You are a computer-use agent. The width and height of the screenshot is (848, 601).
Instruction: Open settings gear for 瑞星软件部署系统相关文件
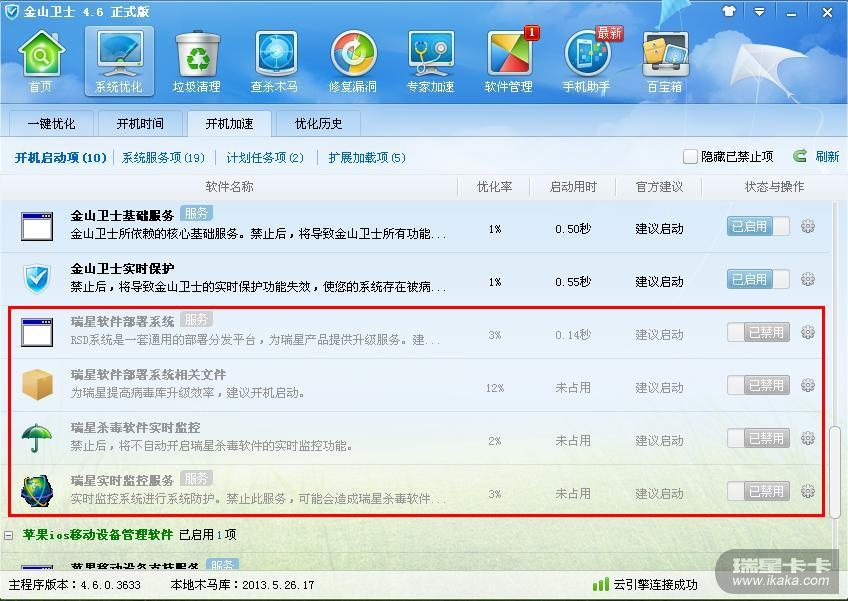[x=807, y=385]
